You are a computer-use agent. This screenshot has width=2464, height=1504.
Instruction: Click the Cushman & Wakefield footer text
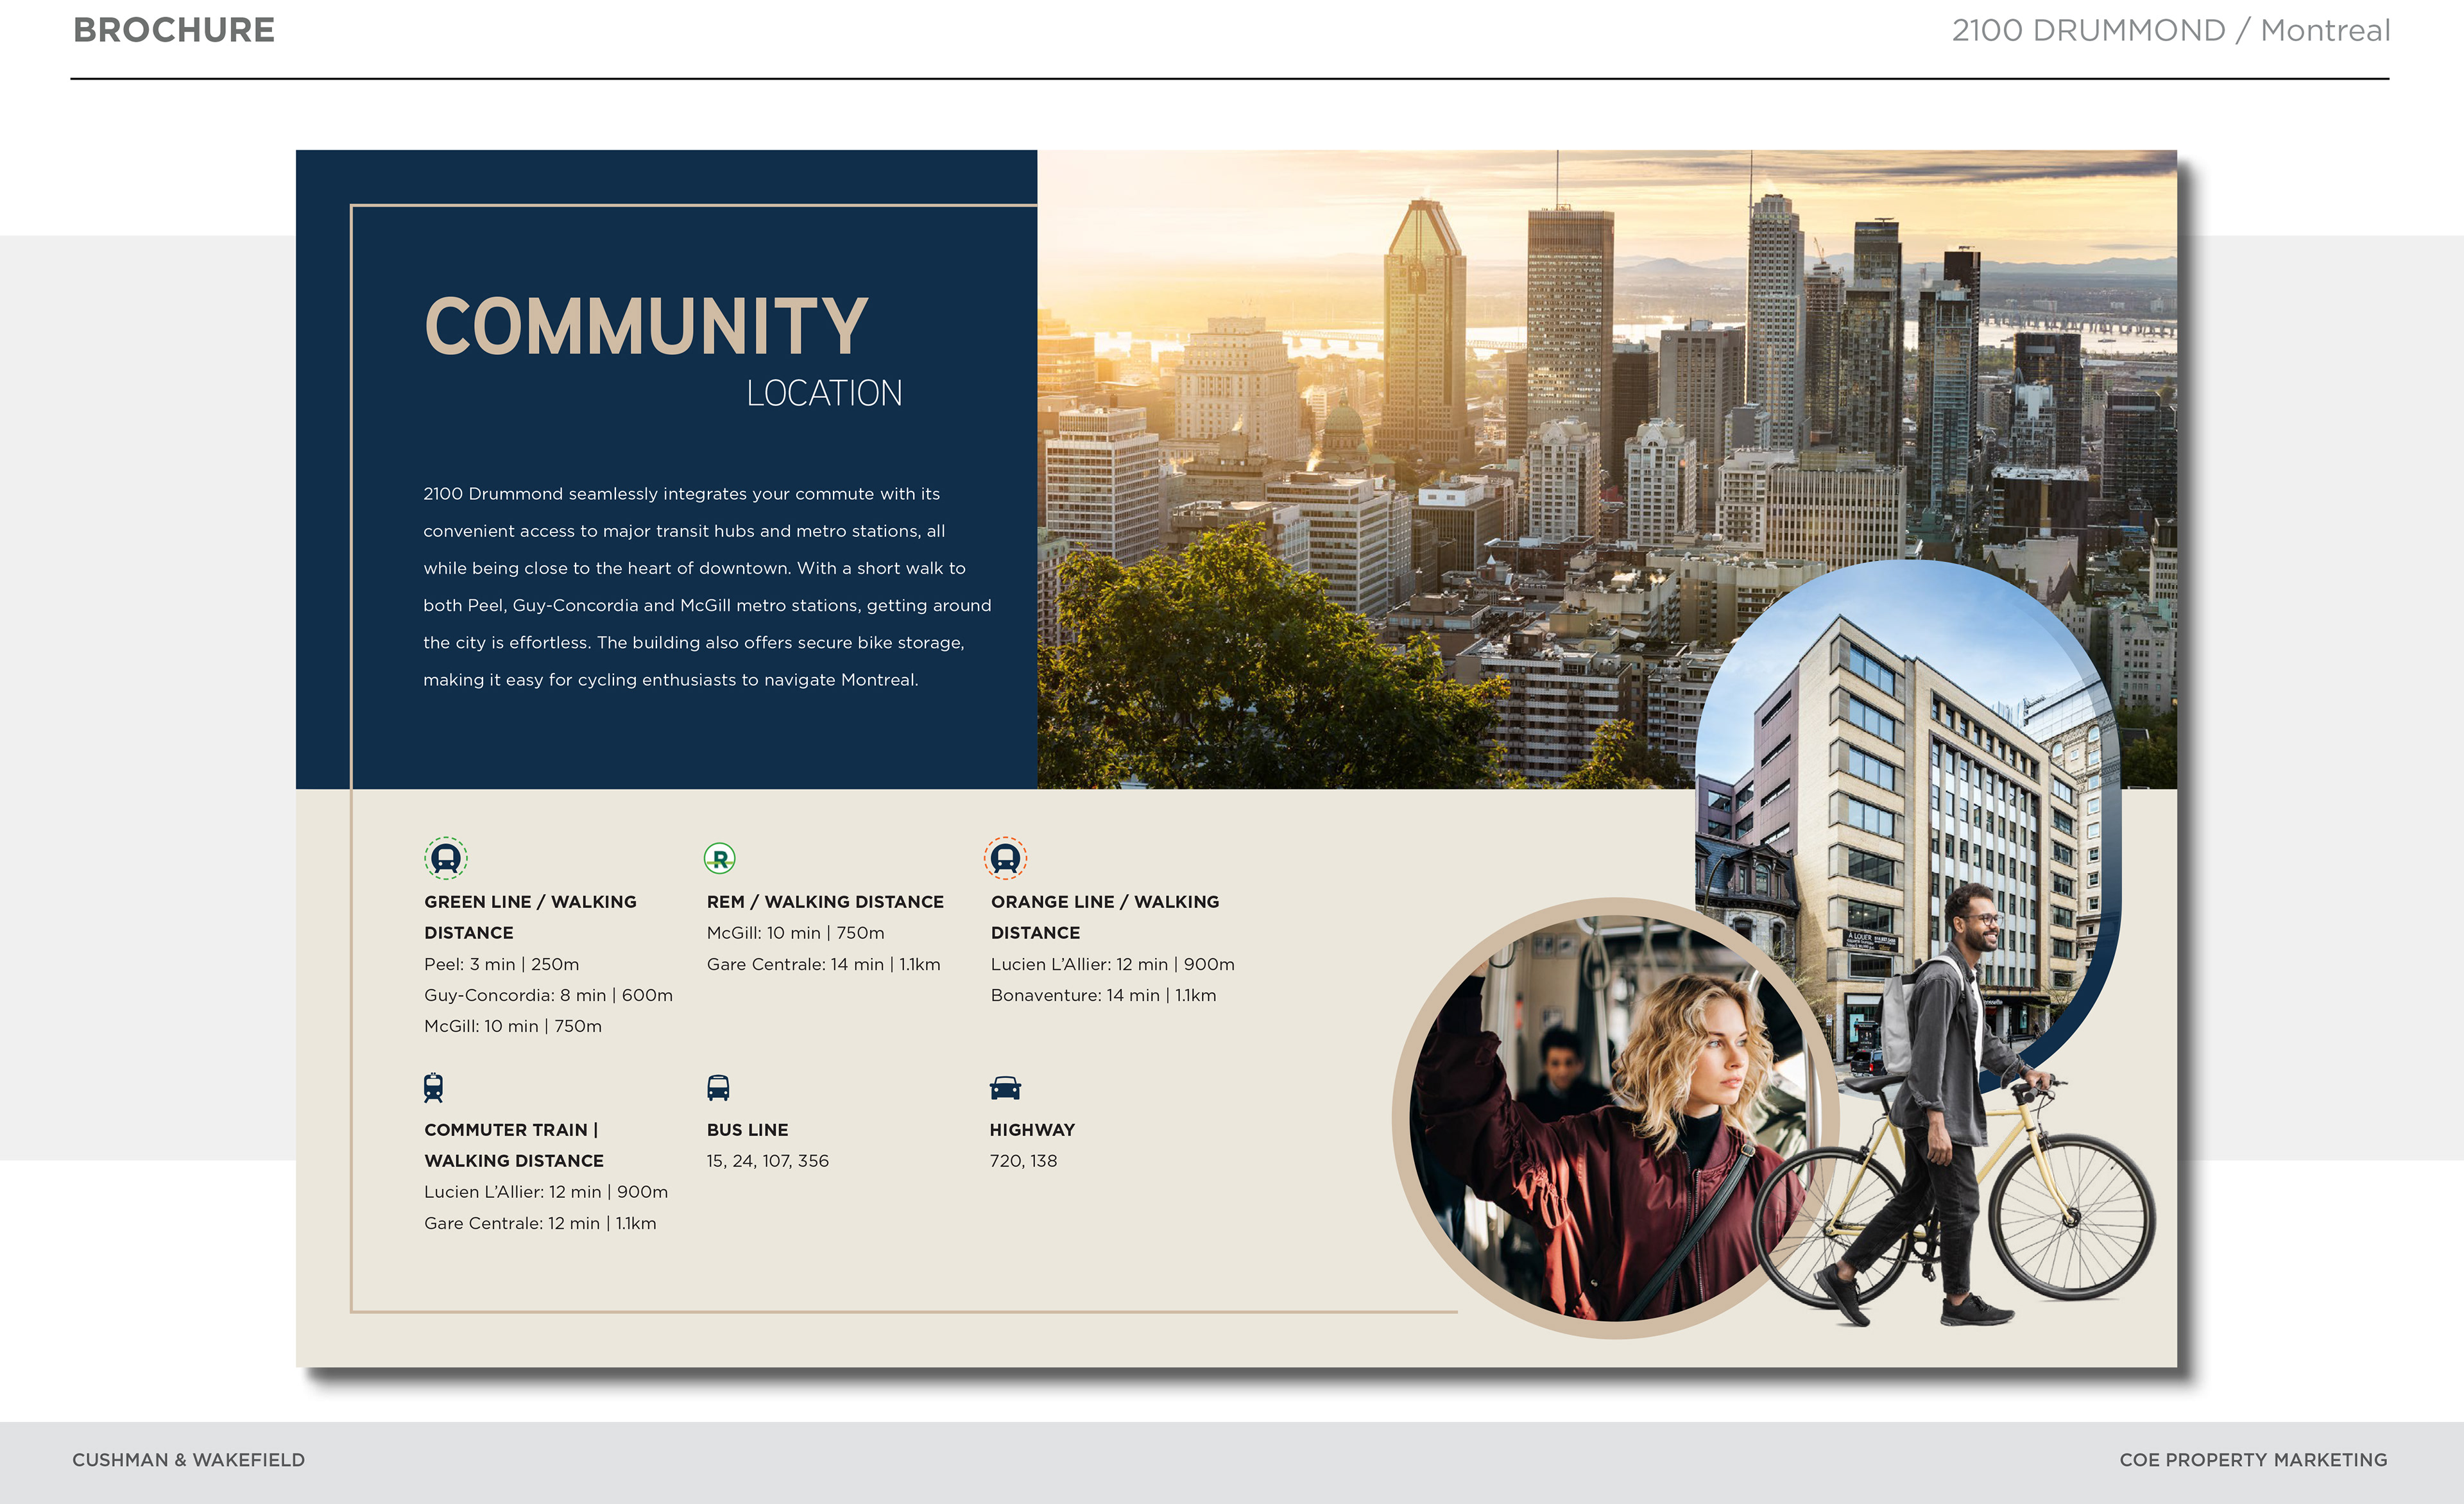[188, 1460]
